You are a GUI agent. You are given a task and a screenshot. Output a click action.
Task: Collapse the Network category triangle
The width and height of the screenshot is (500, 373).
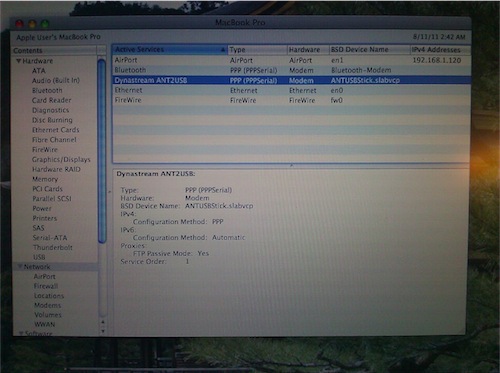pos(20,267)
